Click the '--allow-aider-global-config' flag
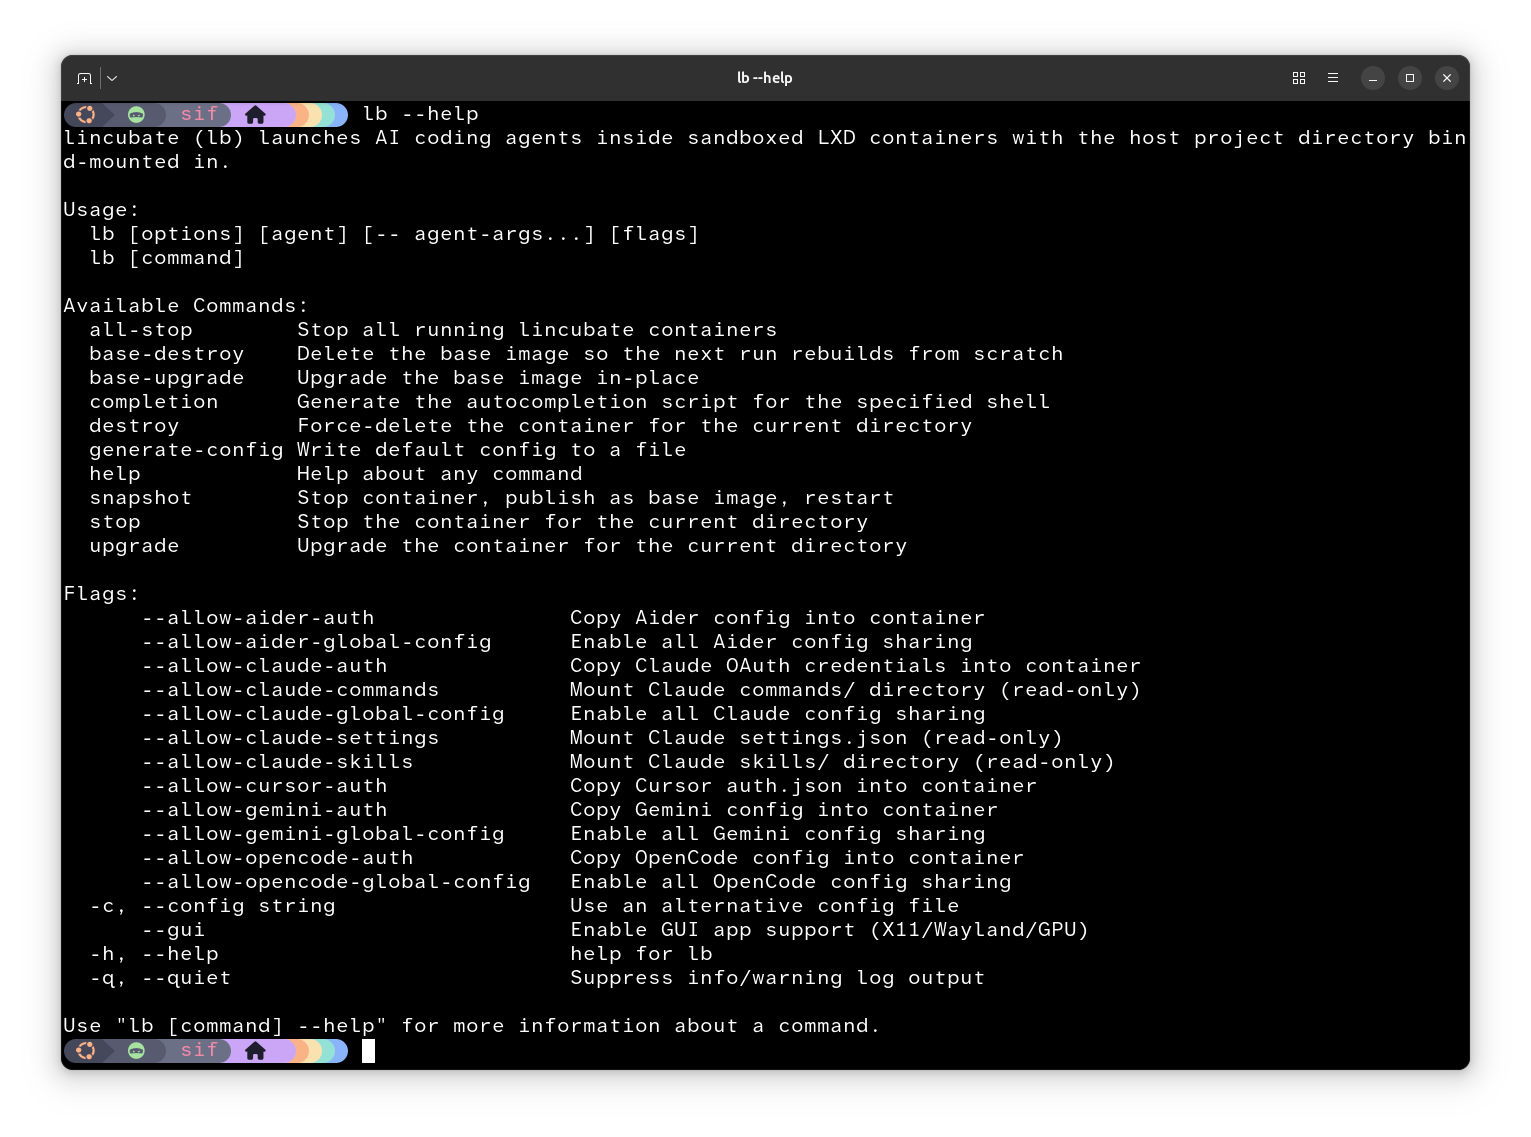This screenshot has width=1531, height=1137. tap(316, 642)
